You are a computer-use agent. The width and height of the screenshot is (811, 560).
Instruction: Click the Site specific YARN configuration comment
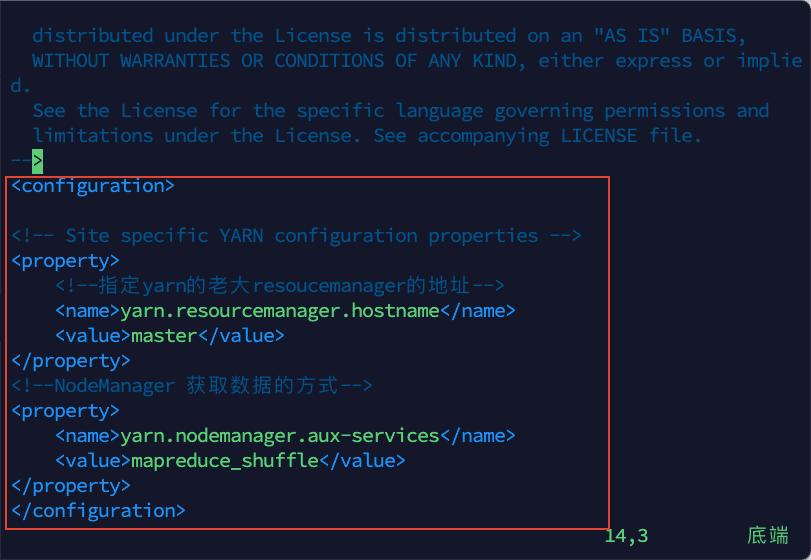(296, 236)
